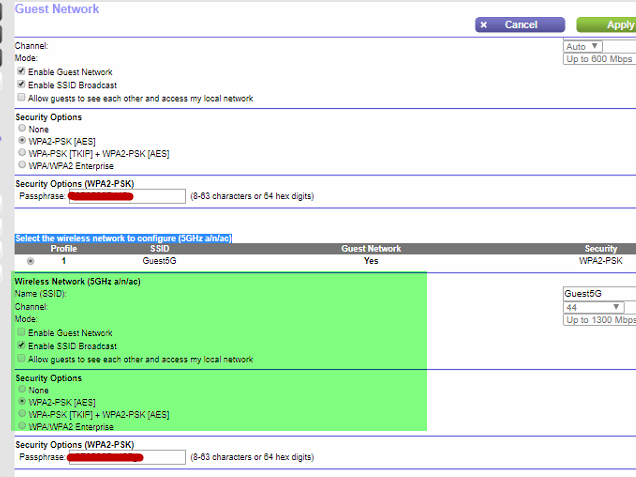The height and width of the screenshot is (477, 636).
Task: Toggle Enable SSID Broadcast for the 5GHz network
Action: coord(22,346)
